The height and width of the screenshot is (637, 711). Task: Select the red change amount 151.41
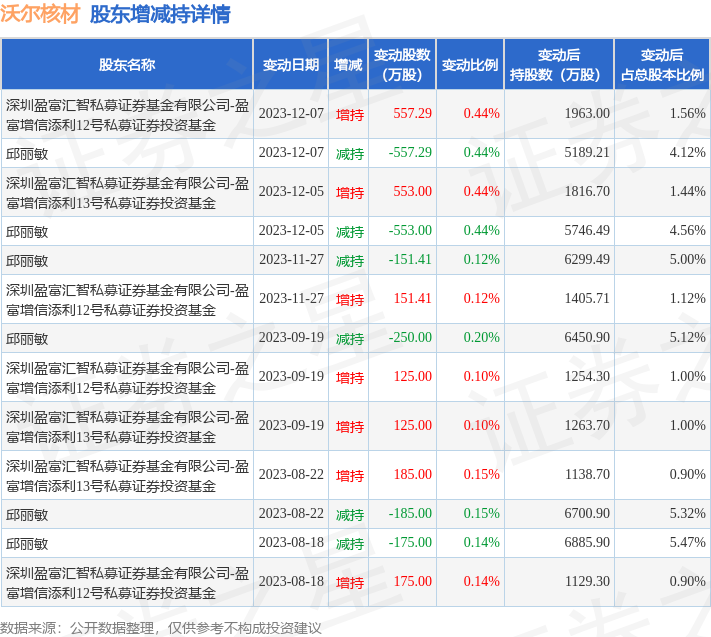tap(412, 298)
